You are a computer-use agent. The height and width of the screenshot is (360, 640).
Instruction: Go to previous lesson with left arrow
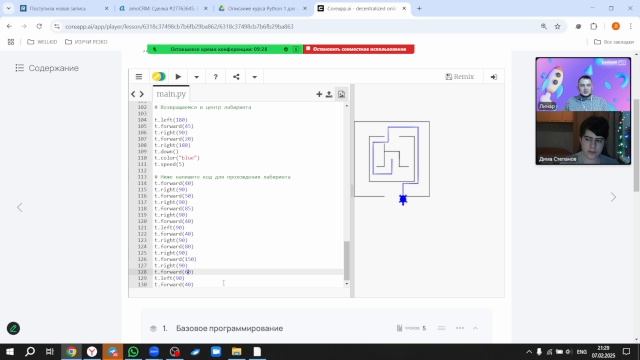(x=20, y=207)
